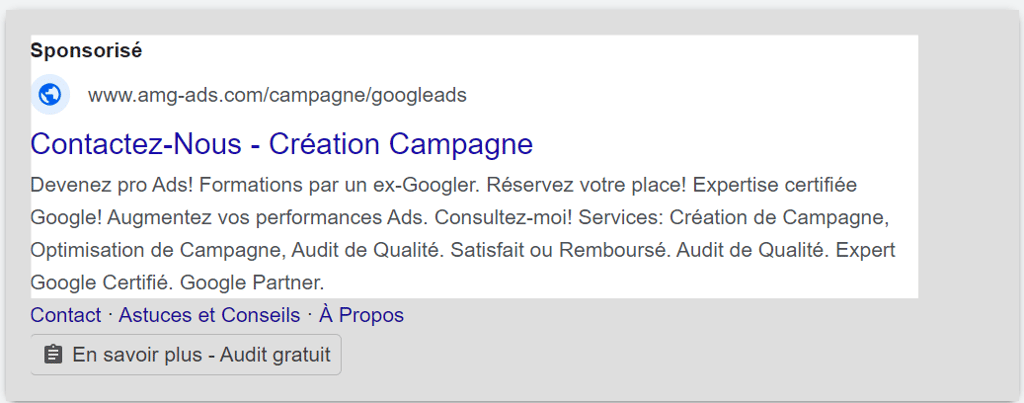Screen dimensions: 1024x403
Task: Select the words Création Campagne in the headline
Action: pyautogui.click(x=401, y=144)
